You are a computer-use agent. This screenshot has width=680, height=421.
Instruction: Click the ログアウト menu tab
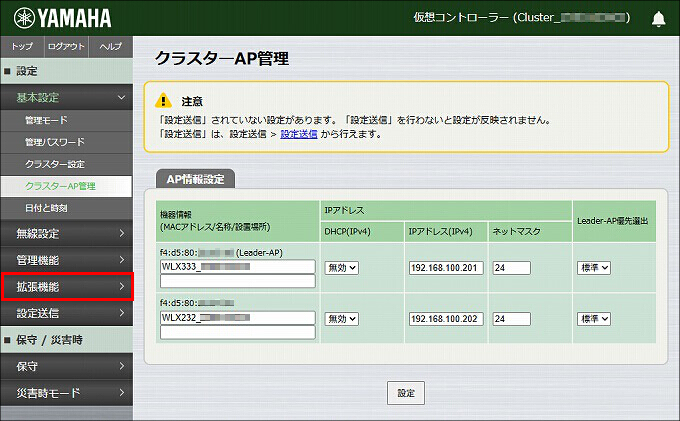pos(66,46)
